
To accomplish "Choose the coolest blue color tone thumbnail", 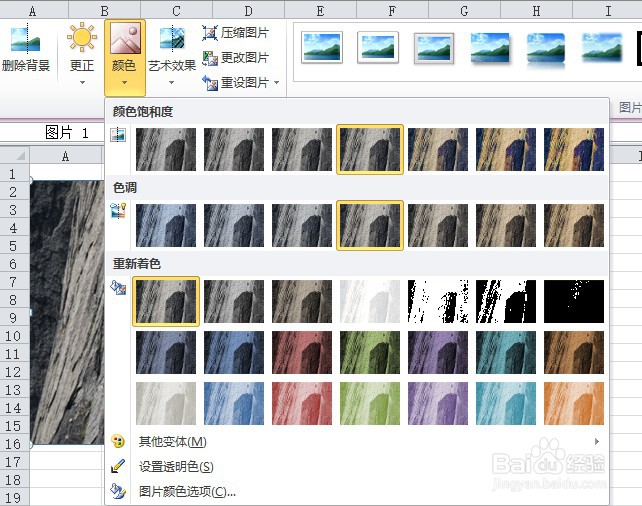I will point(166,226).
